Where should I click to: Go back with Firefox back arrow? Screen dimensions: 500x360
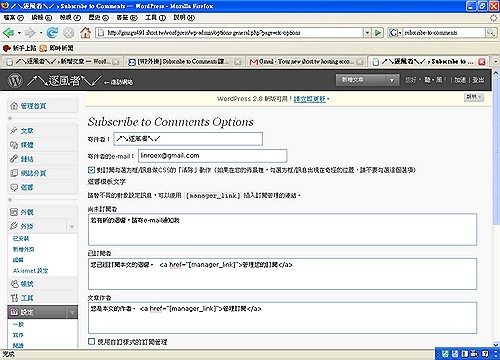pos(8,33)
